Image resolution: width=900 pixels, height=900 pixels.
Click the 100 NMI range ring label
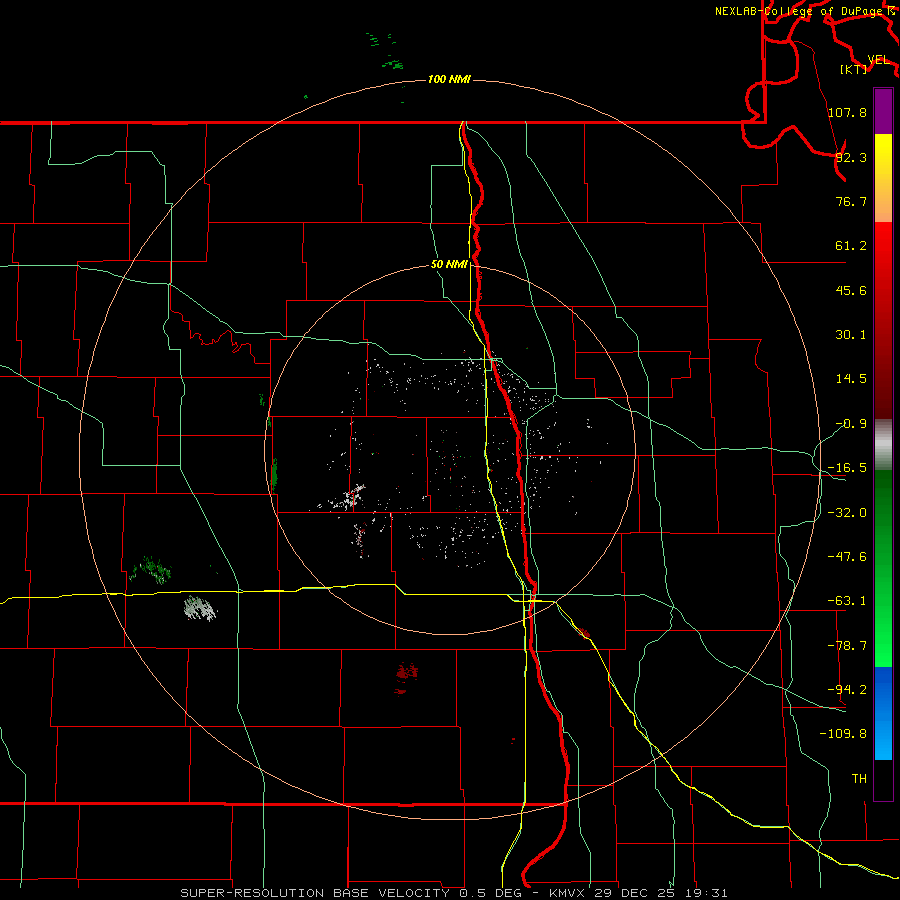(449, 79)
